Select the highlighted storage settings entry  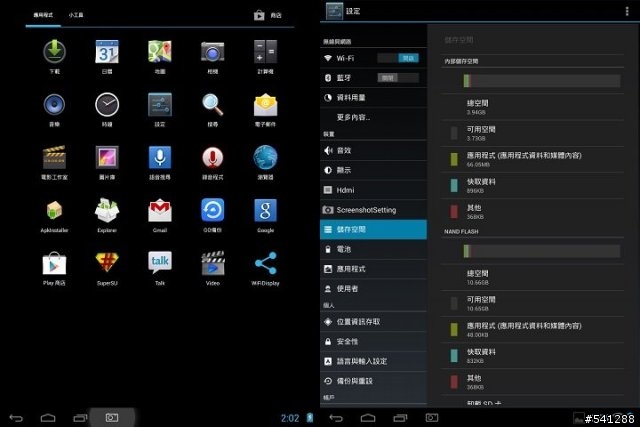click(373, 229)
